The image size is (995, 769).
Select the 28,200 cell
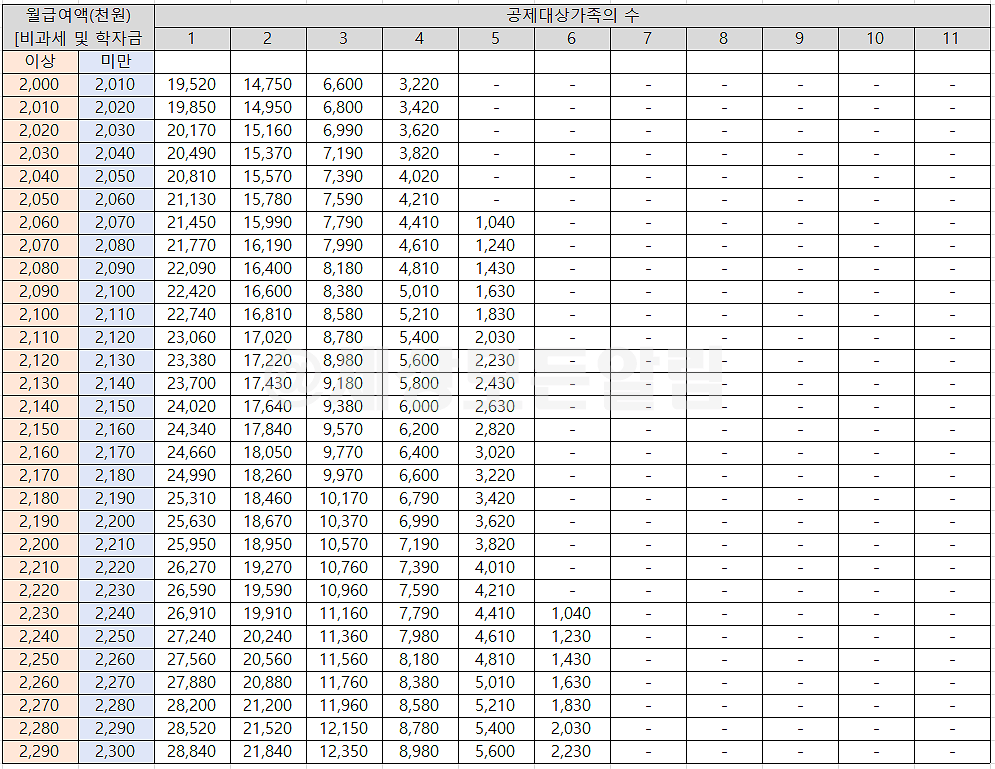coord(192,706)
